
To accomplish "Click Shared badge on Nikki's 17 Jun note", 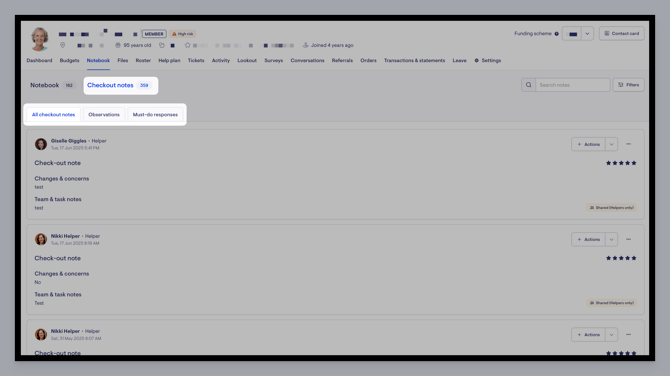I will (612, 303).
